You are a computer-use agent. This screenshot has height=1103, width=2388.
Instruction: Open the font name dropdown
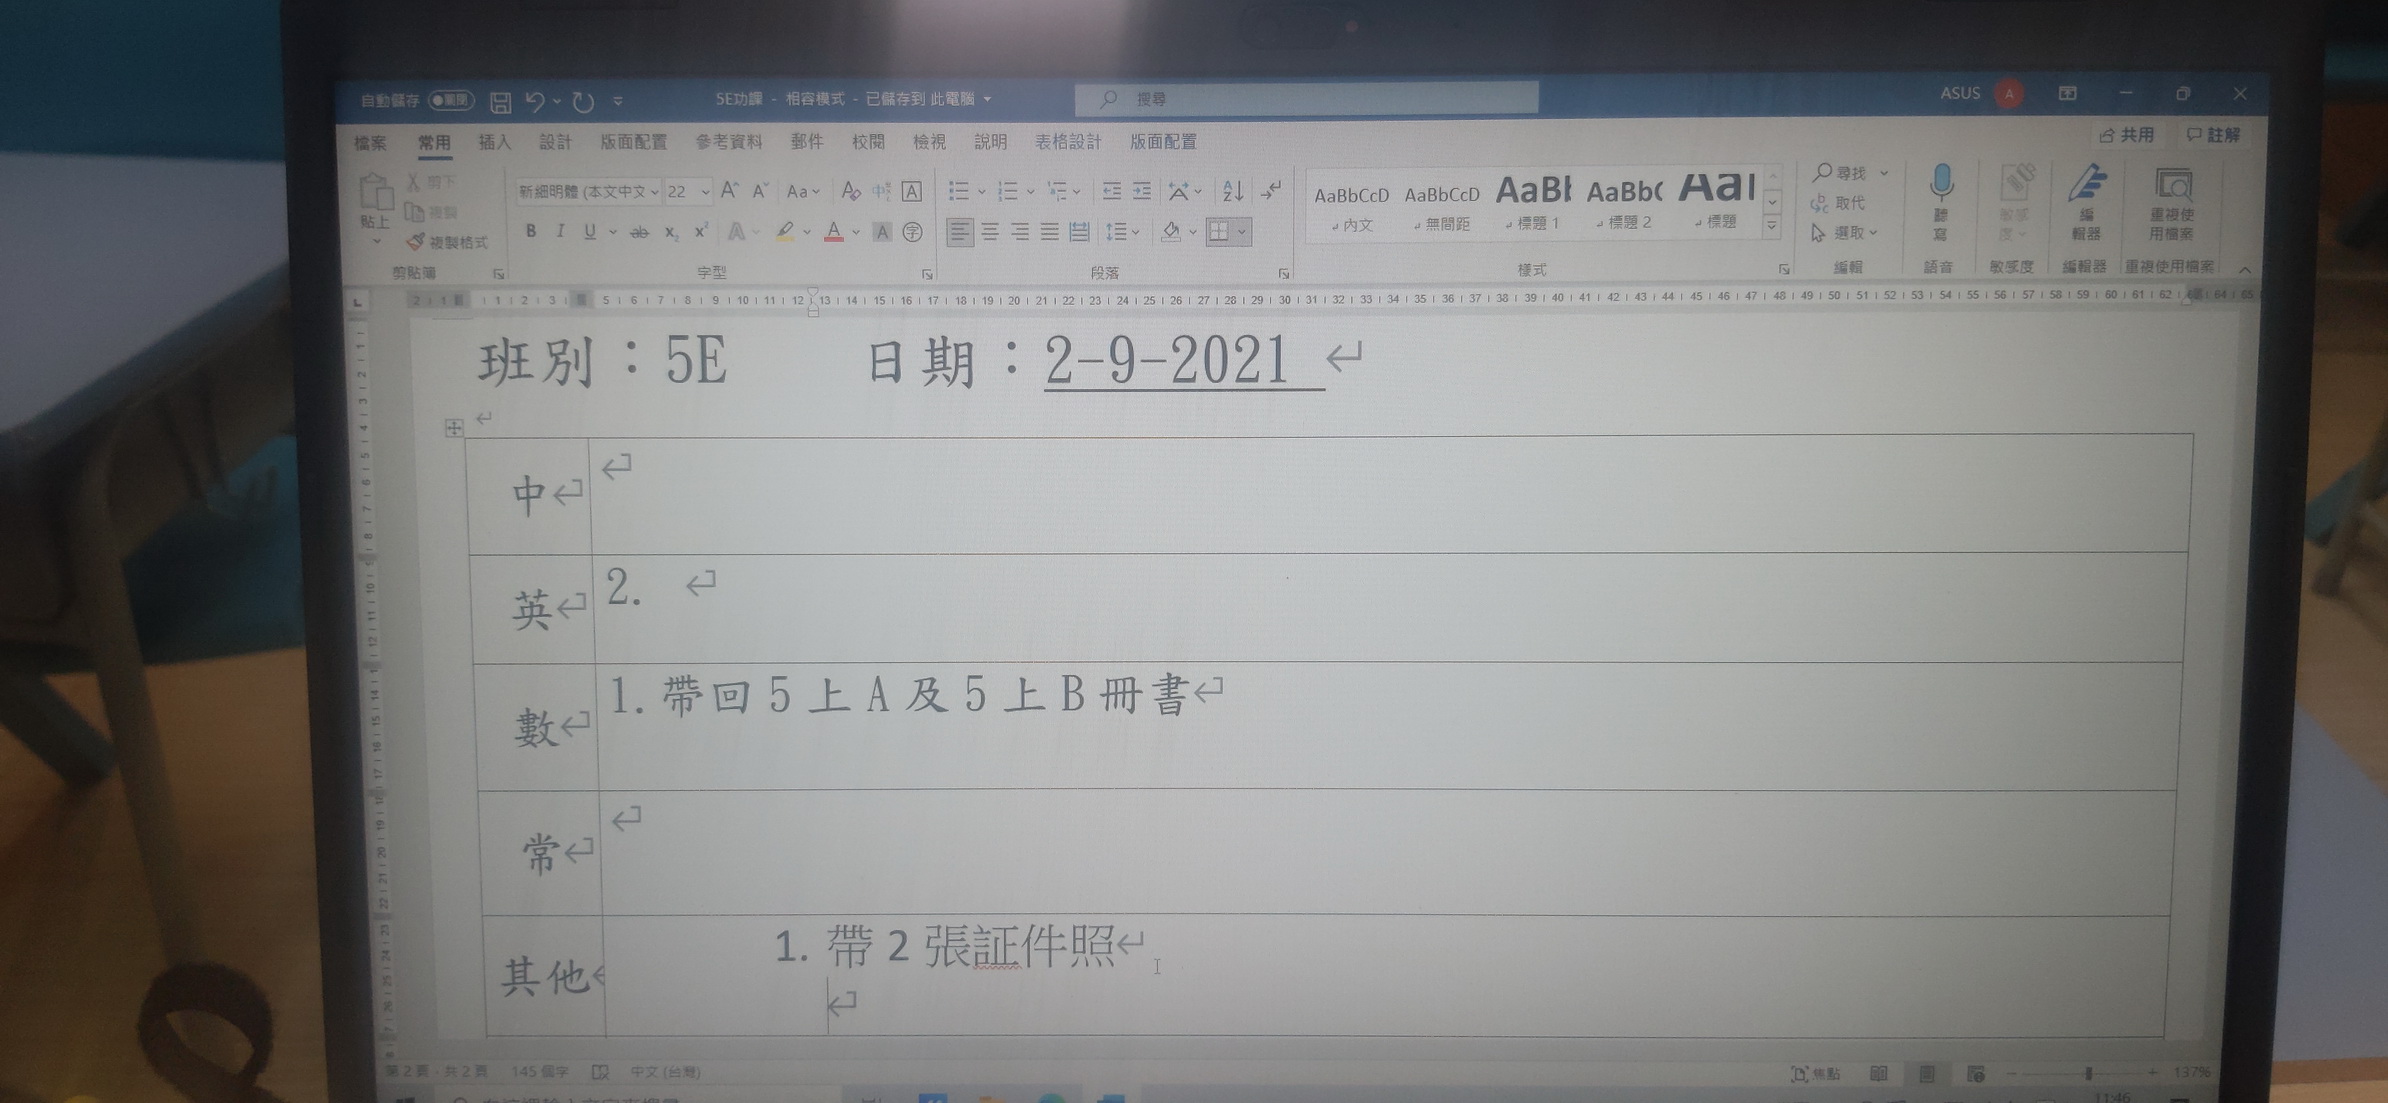(x=655, y=192)
